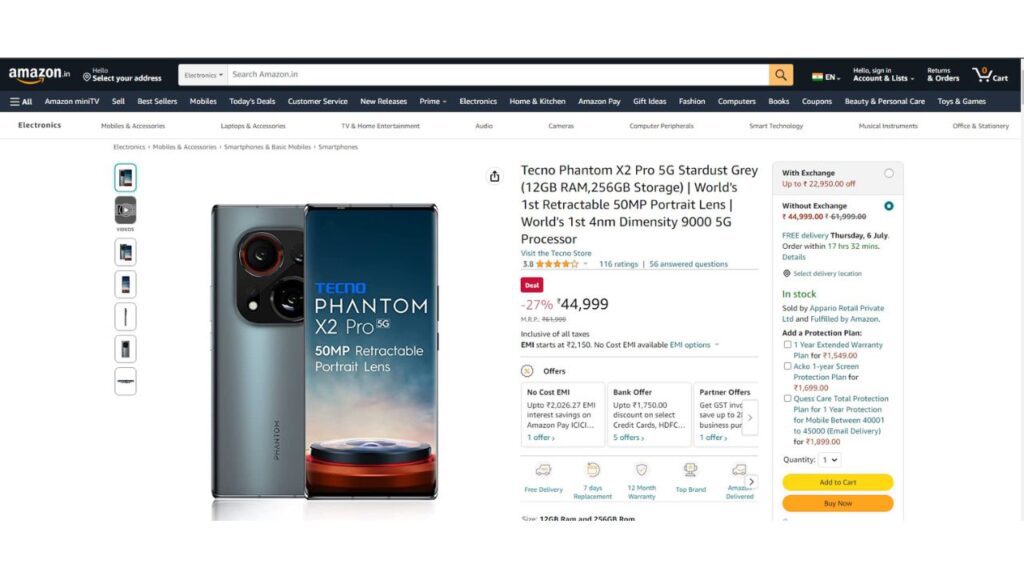This screenshot has width=1024, height=576.
Task: Click the Add to Cart button
Action: [838, 482]
